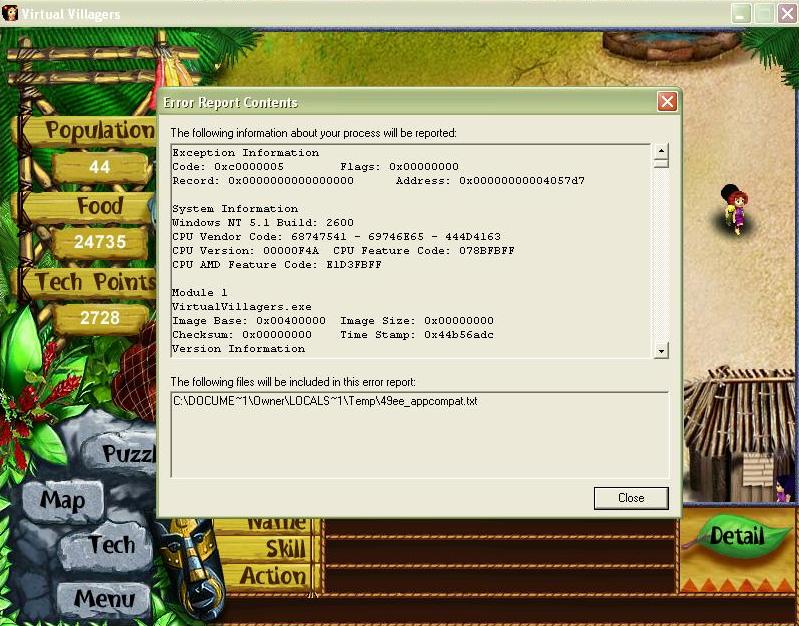The height and width of the screenshot is (626, 799).
Task: Click the Close button in the dialog
Action: [x=631, y=498]
